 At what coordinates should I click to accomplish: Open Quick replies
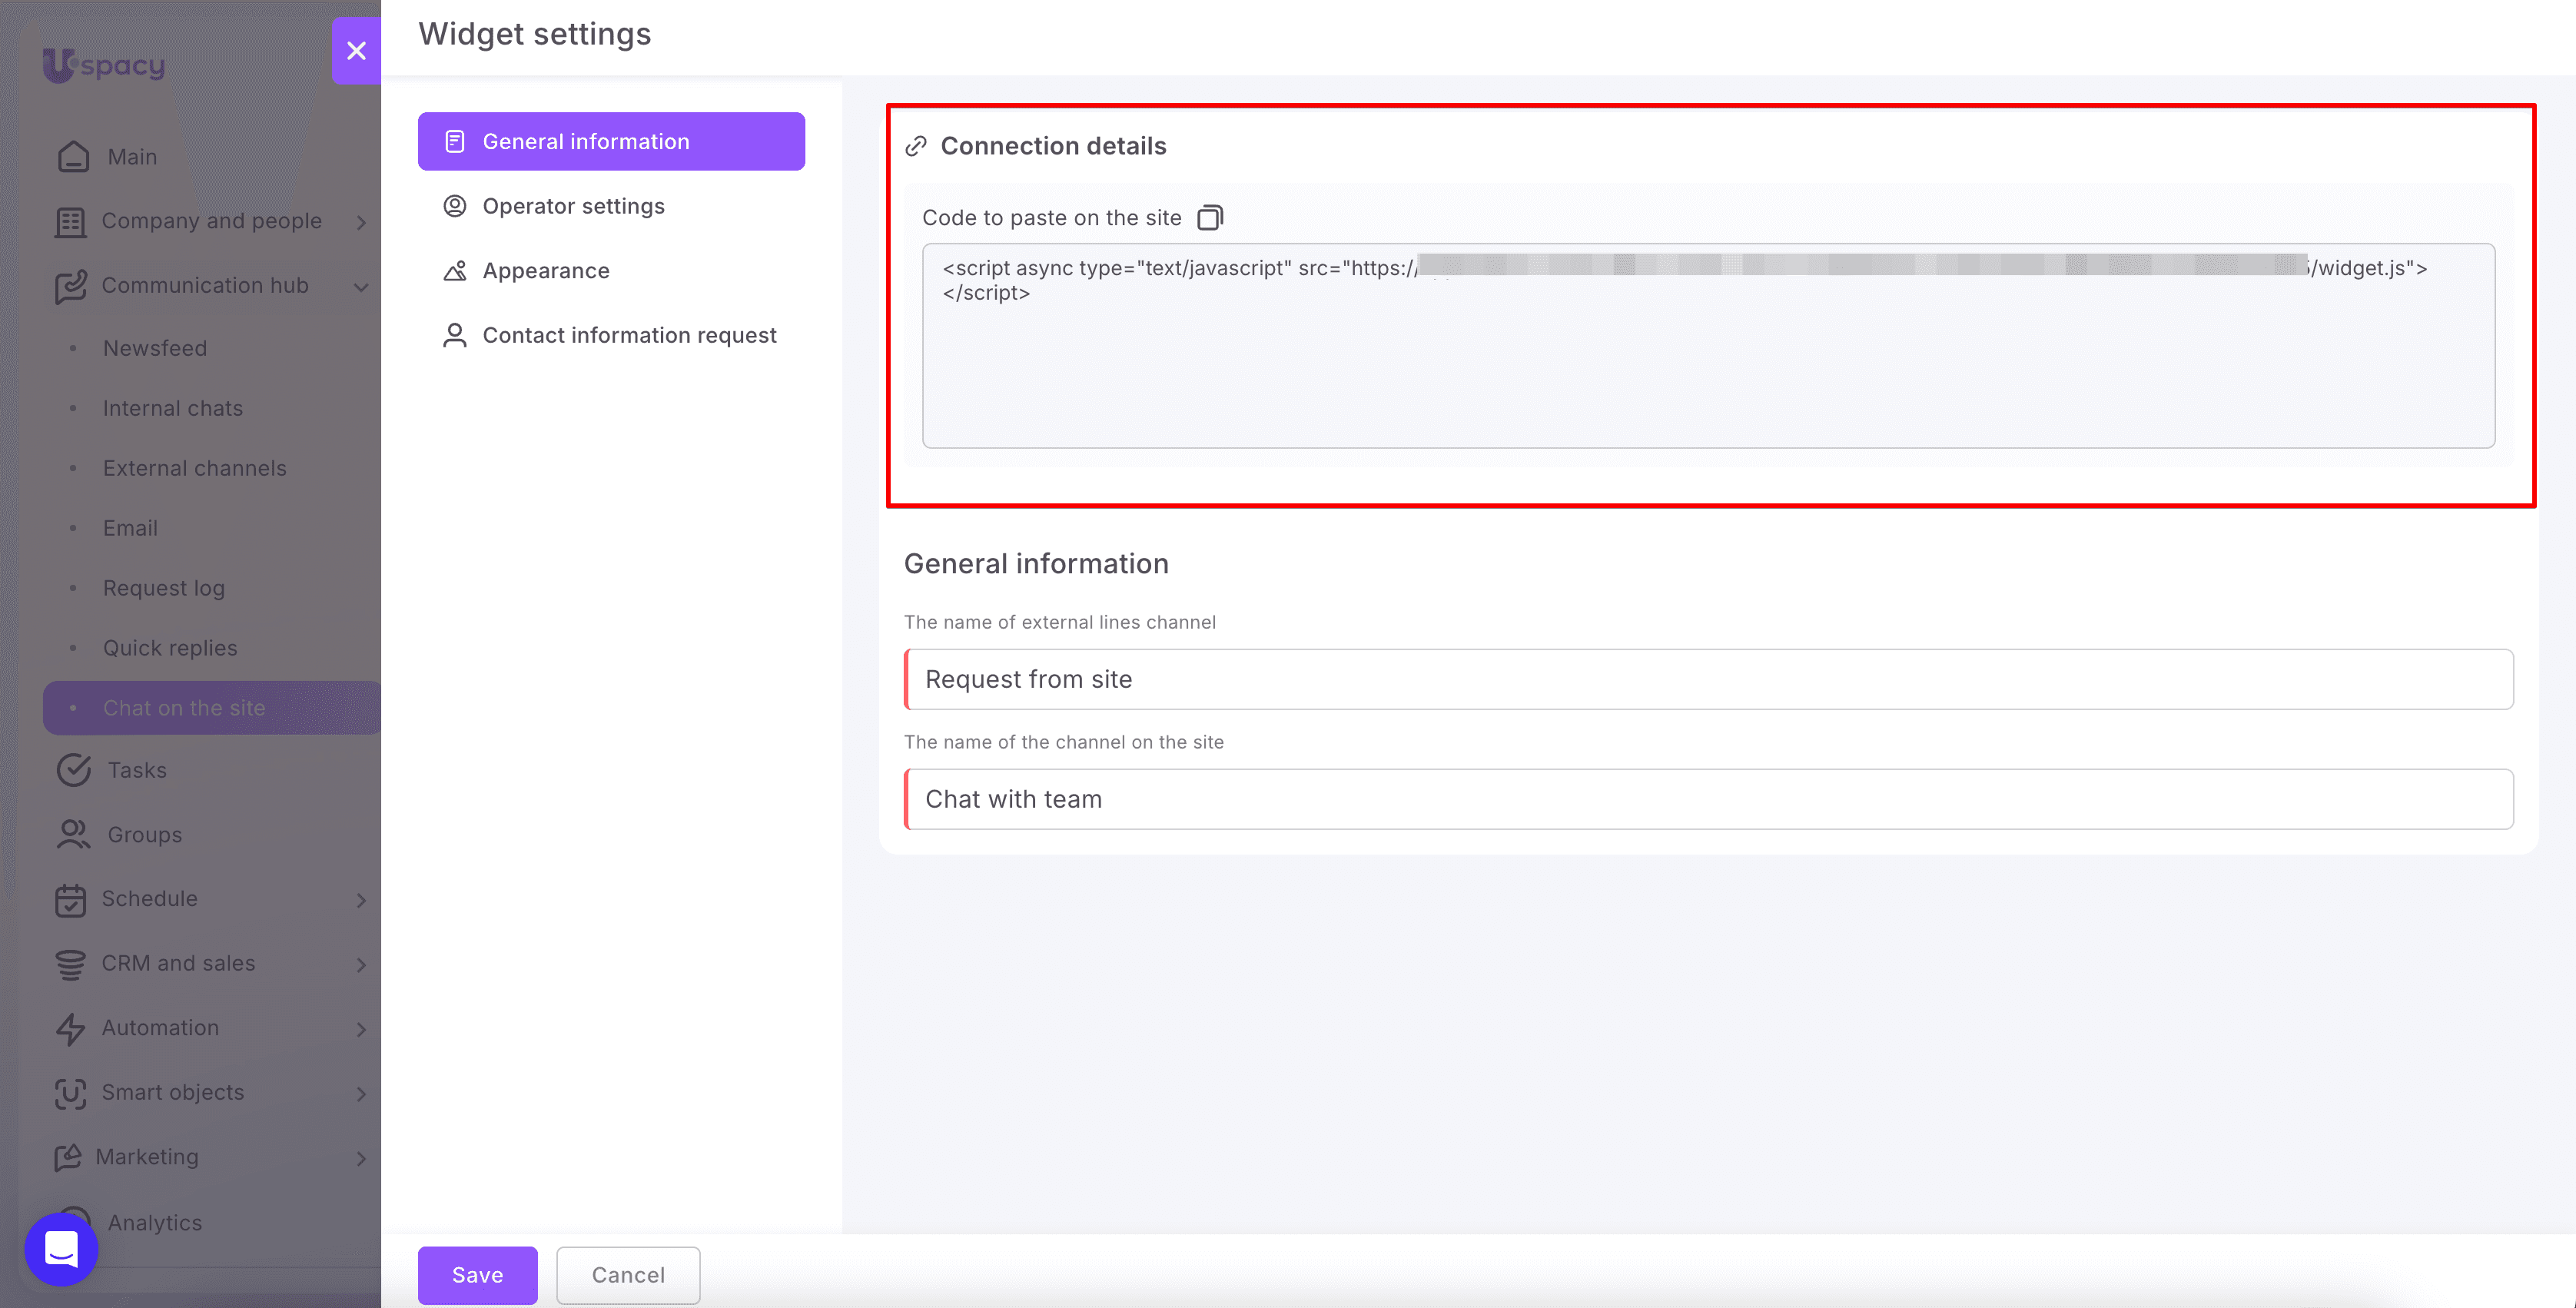pyautogui.click(x=170, y=648)
